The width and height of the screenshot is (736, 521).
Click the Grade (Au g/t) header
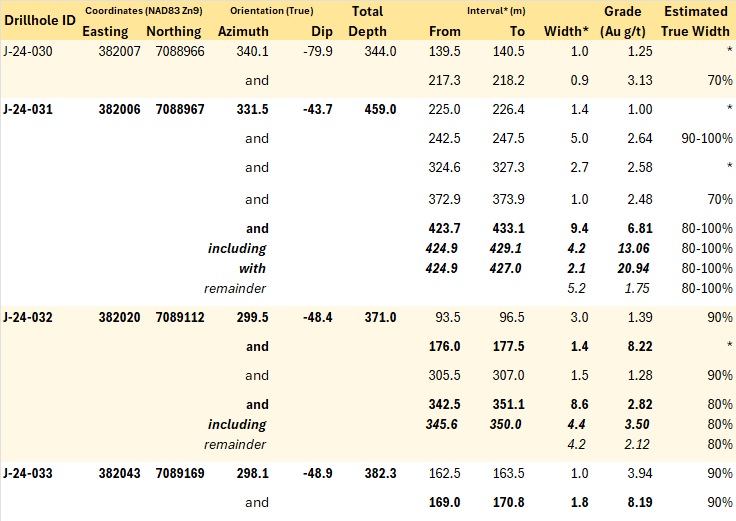pos(622,21)
